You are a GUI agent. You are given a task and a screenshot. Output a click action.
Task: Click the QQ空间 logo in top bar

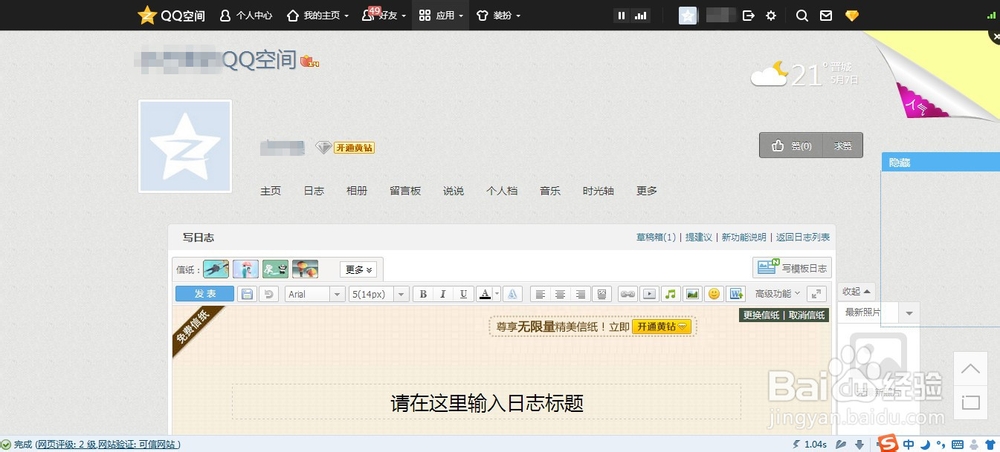click(x=172, y=15)
